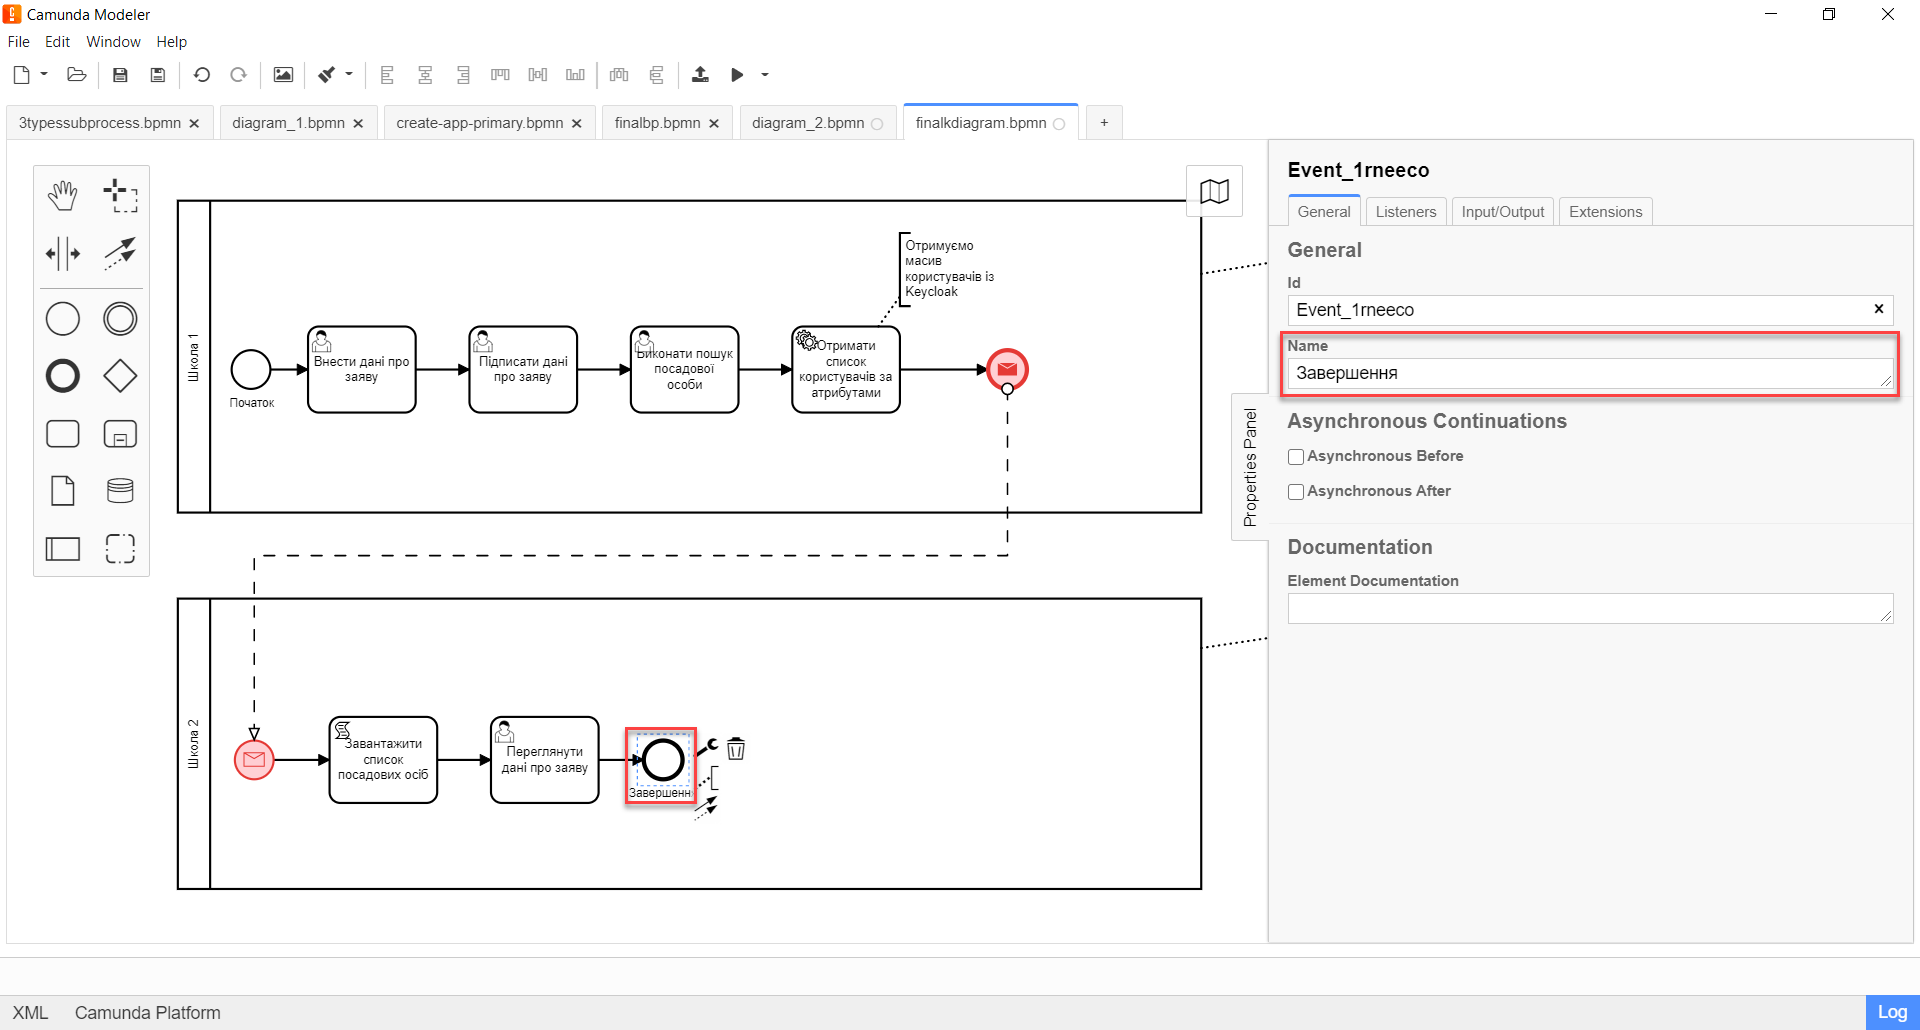Enable Asynchronous After checkbox
Screen dimensions: 1920x1030
coord(1296,492)
